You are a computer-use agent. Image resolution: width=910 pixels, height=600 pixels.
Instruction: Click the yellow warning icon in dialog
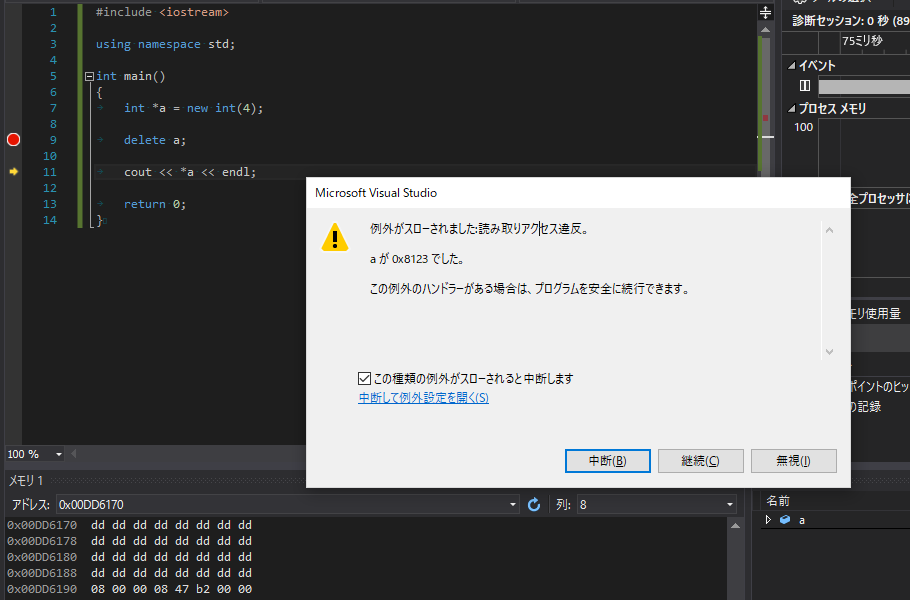335,237
